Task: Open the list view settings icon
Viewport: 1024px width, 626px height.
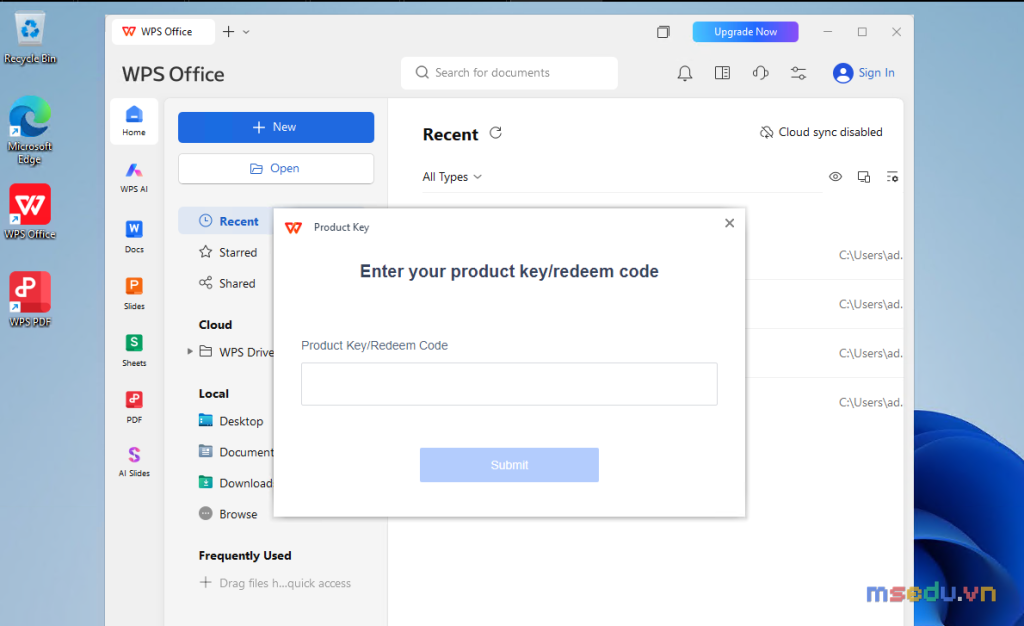Action: [892, 177]
